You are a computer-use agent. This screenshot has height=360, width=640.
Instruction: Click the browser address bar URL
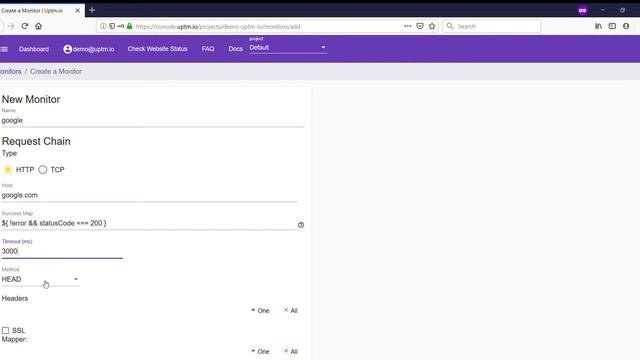coord(218,27)
